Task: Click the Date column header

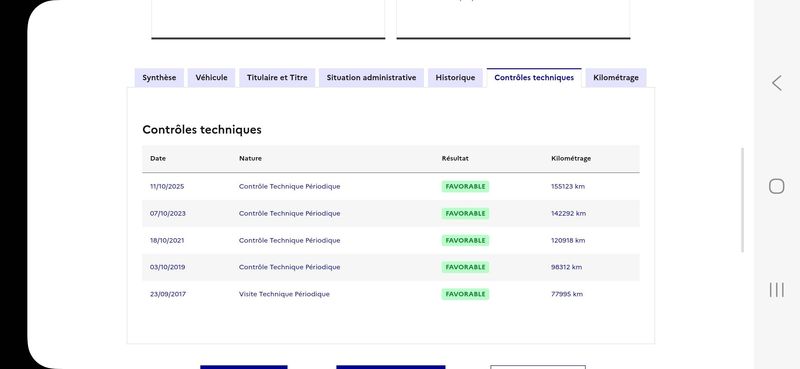Action: click(158, 159)
